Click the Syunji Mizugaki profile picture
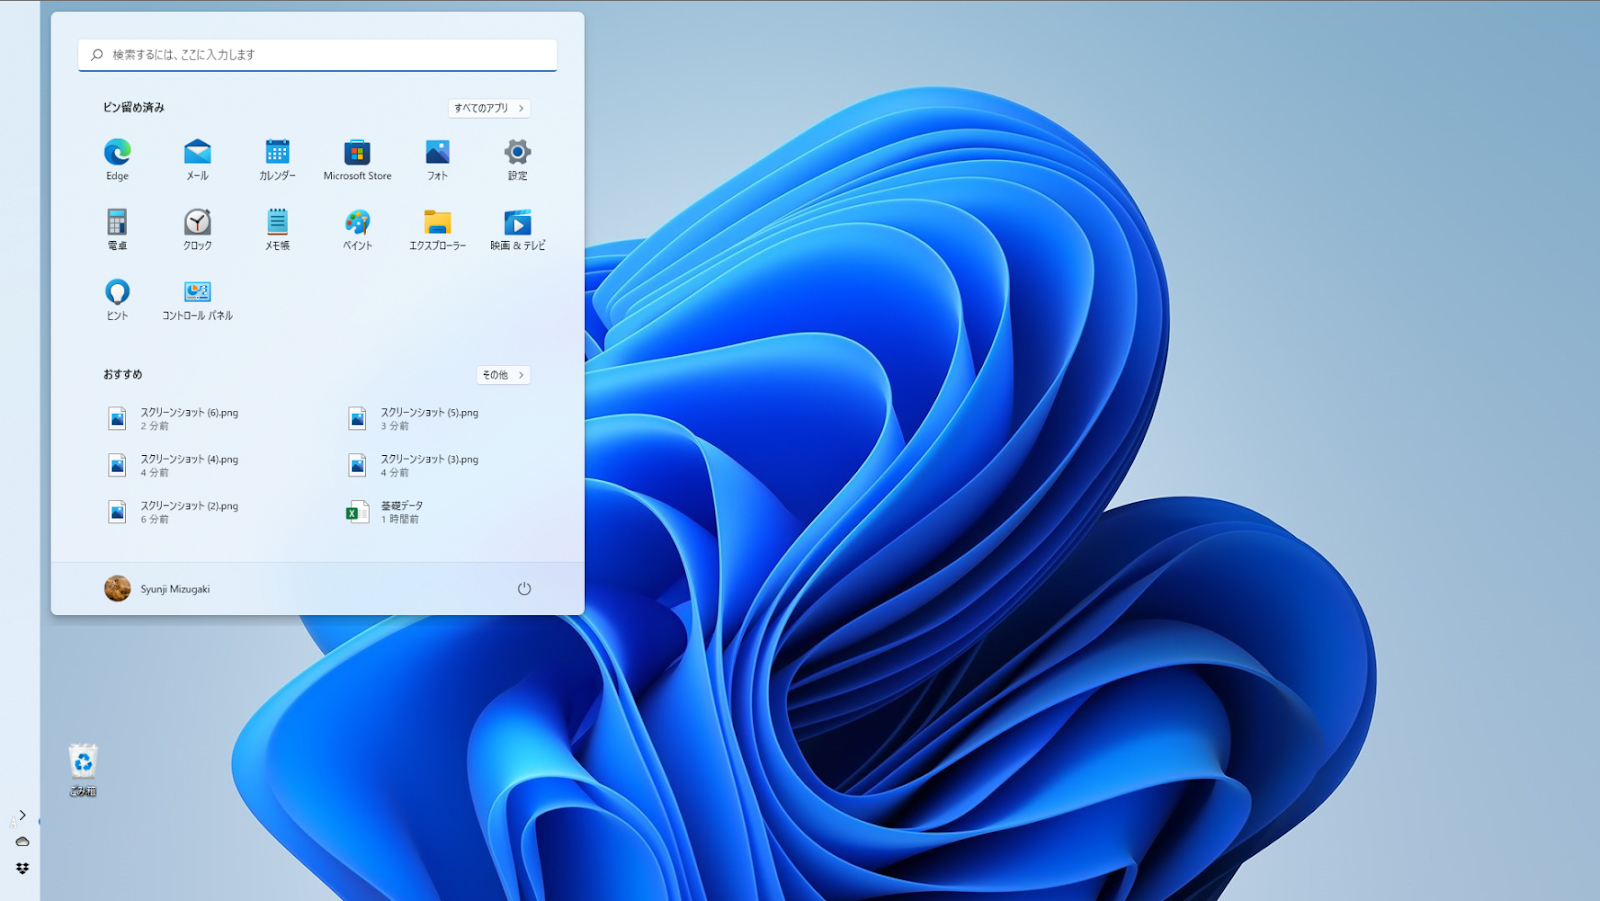The height and width of the screenshot is (901, 1600). [117, 589]
